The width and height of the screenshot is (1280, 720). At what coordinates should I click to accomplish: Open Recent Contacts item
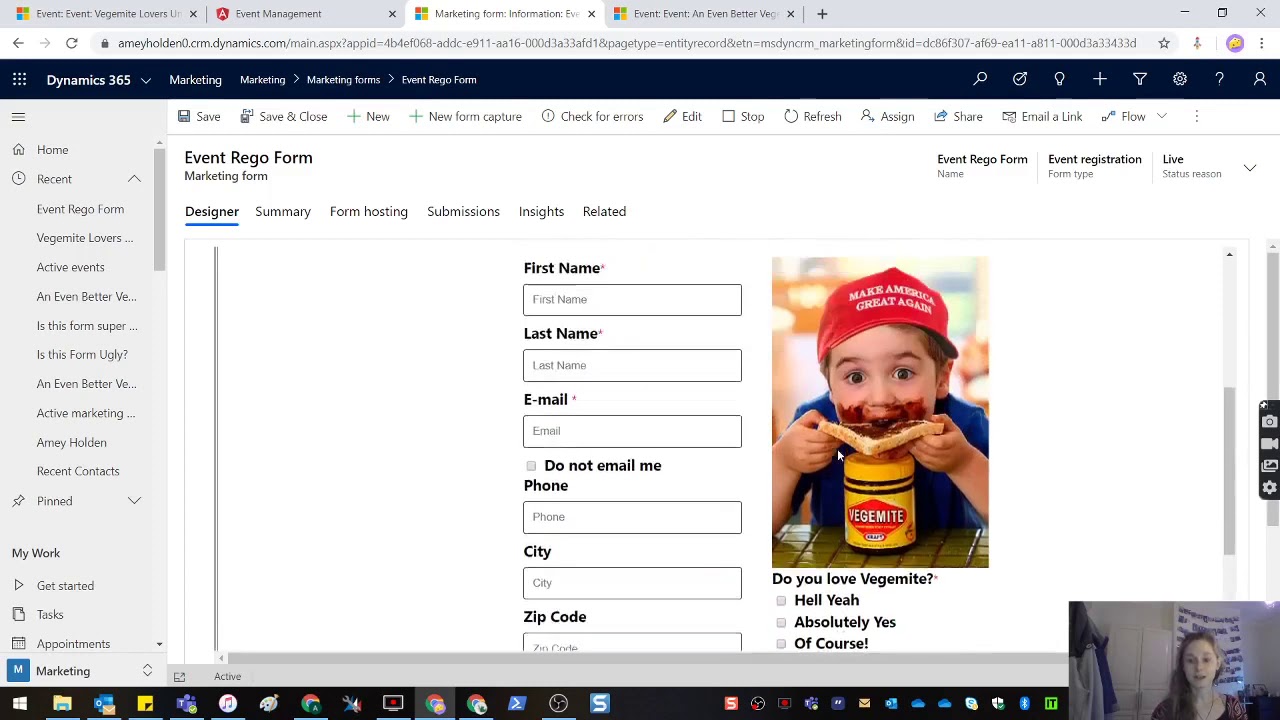coord(78,471)
